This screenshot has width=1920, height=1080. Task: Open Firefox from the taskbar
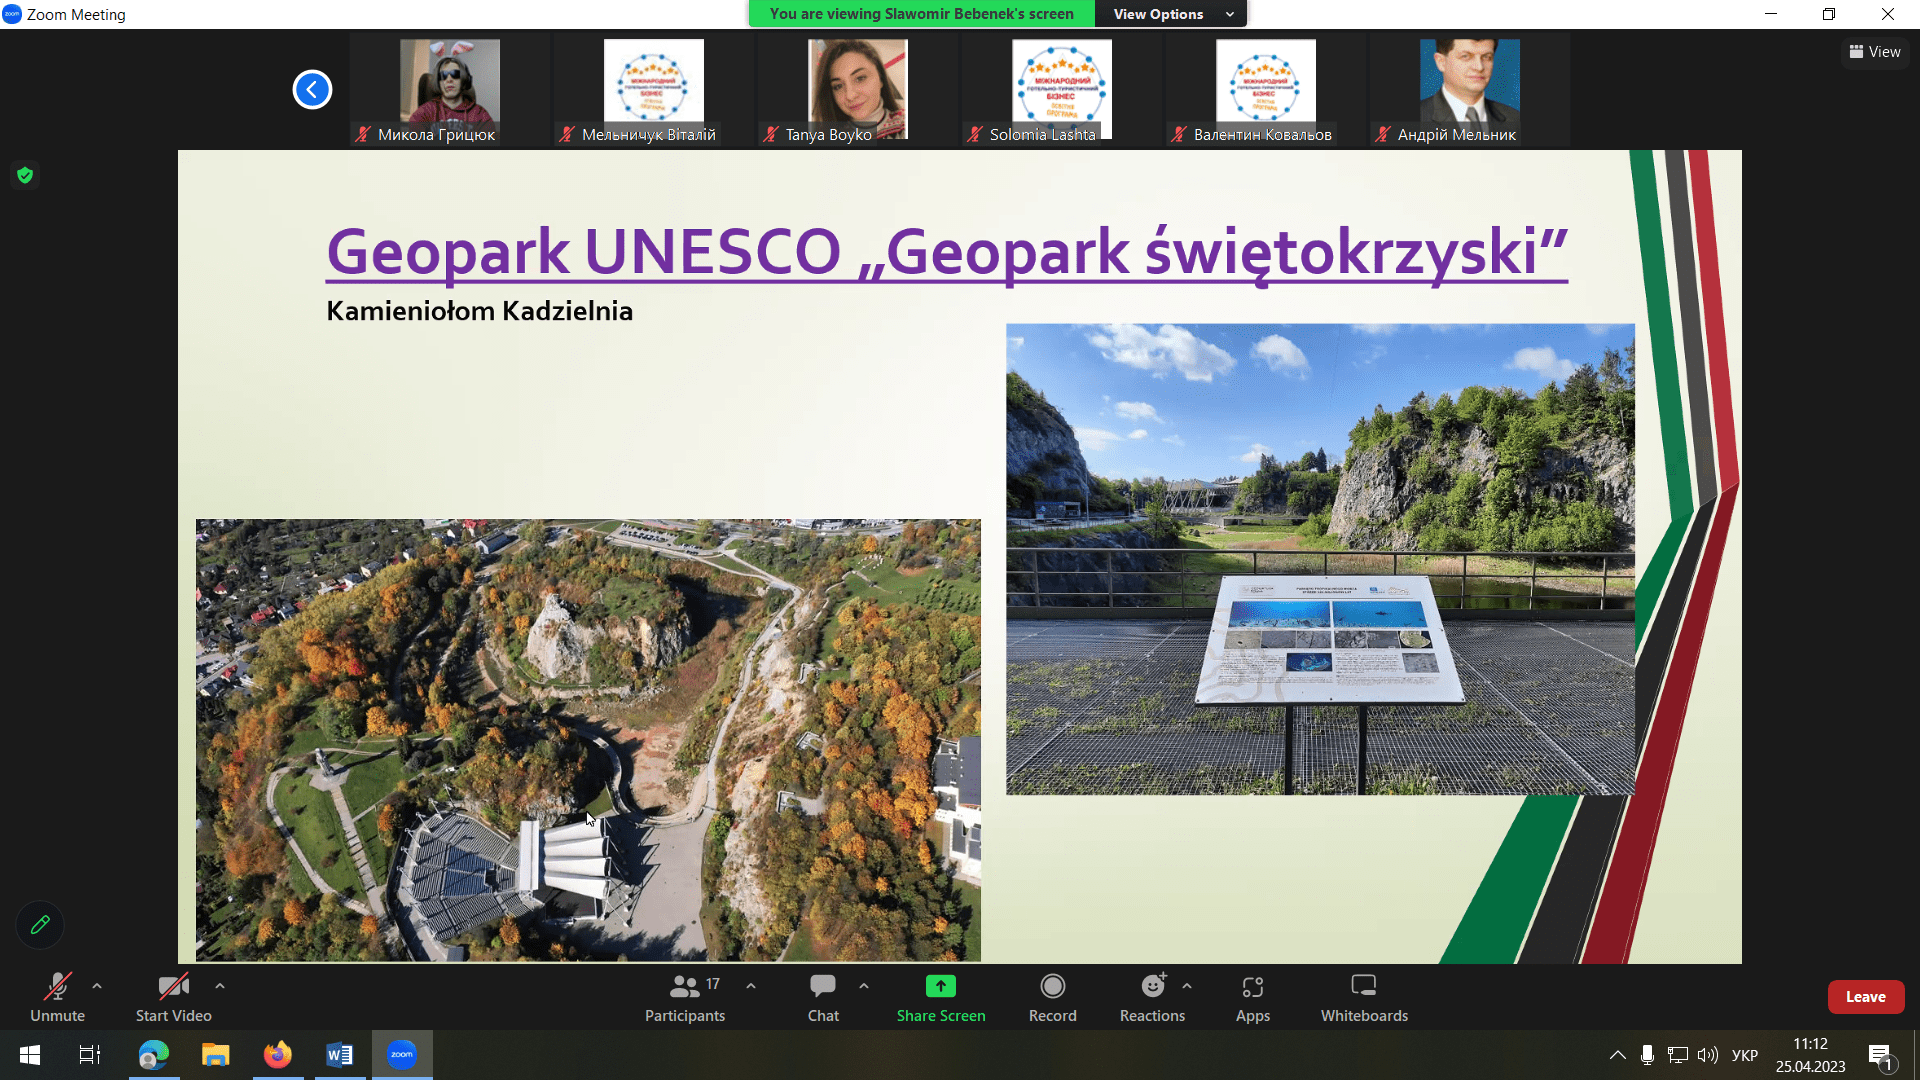[x=278, y=1055]
